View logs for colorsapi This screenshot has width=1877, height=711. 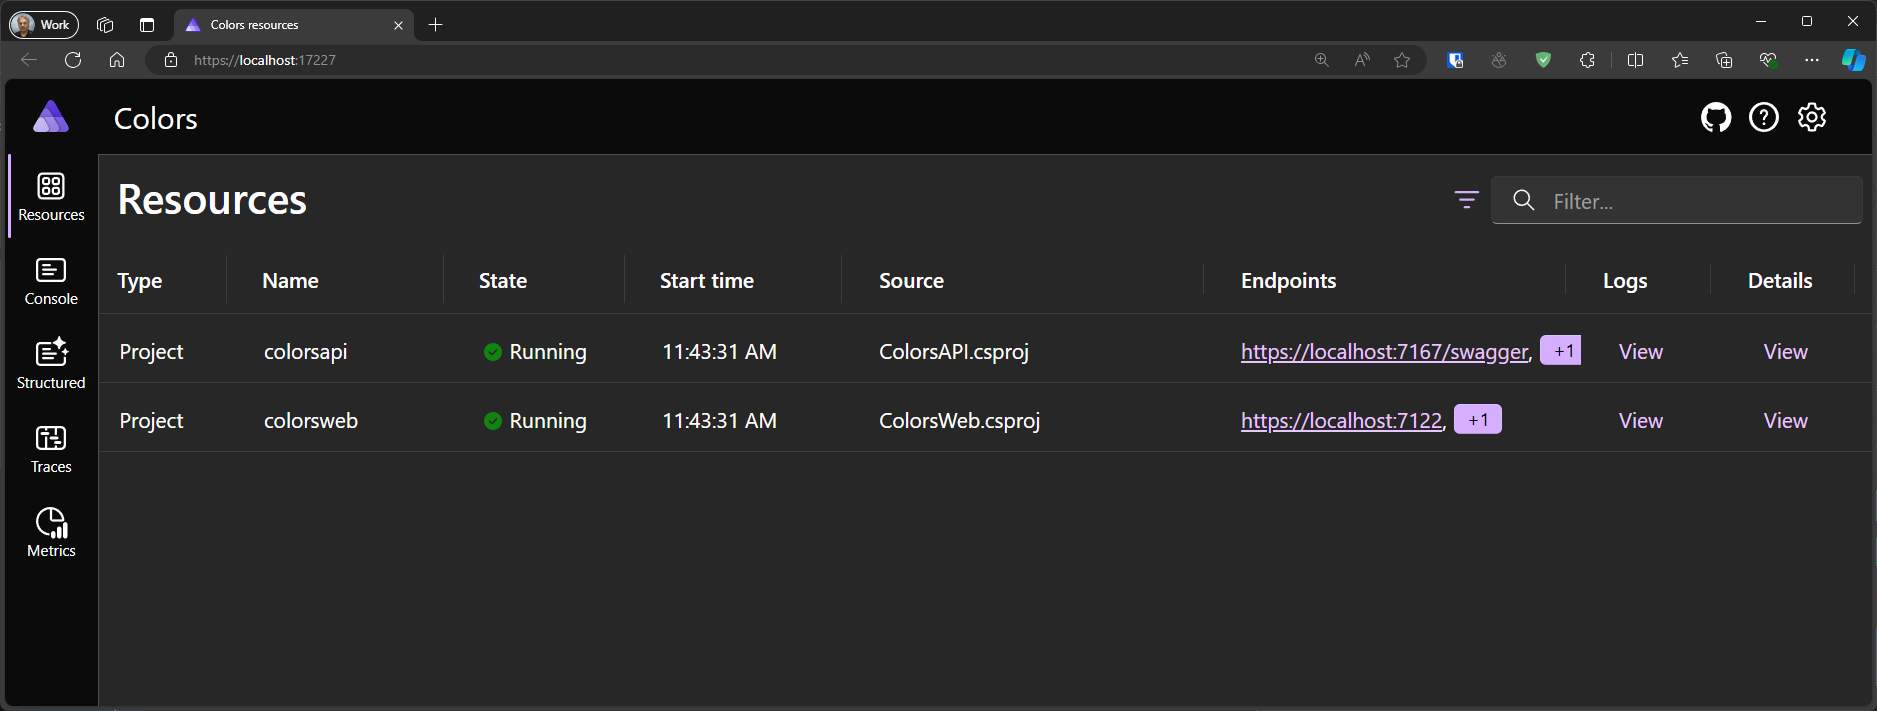pos(1640,352)
